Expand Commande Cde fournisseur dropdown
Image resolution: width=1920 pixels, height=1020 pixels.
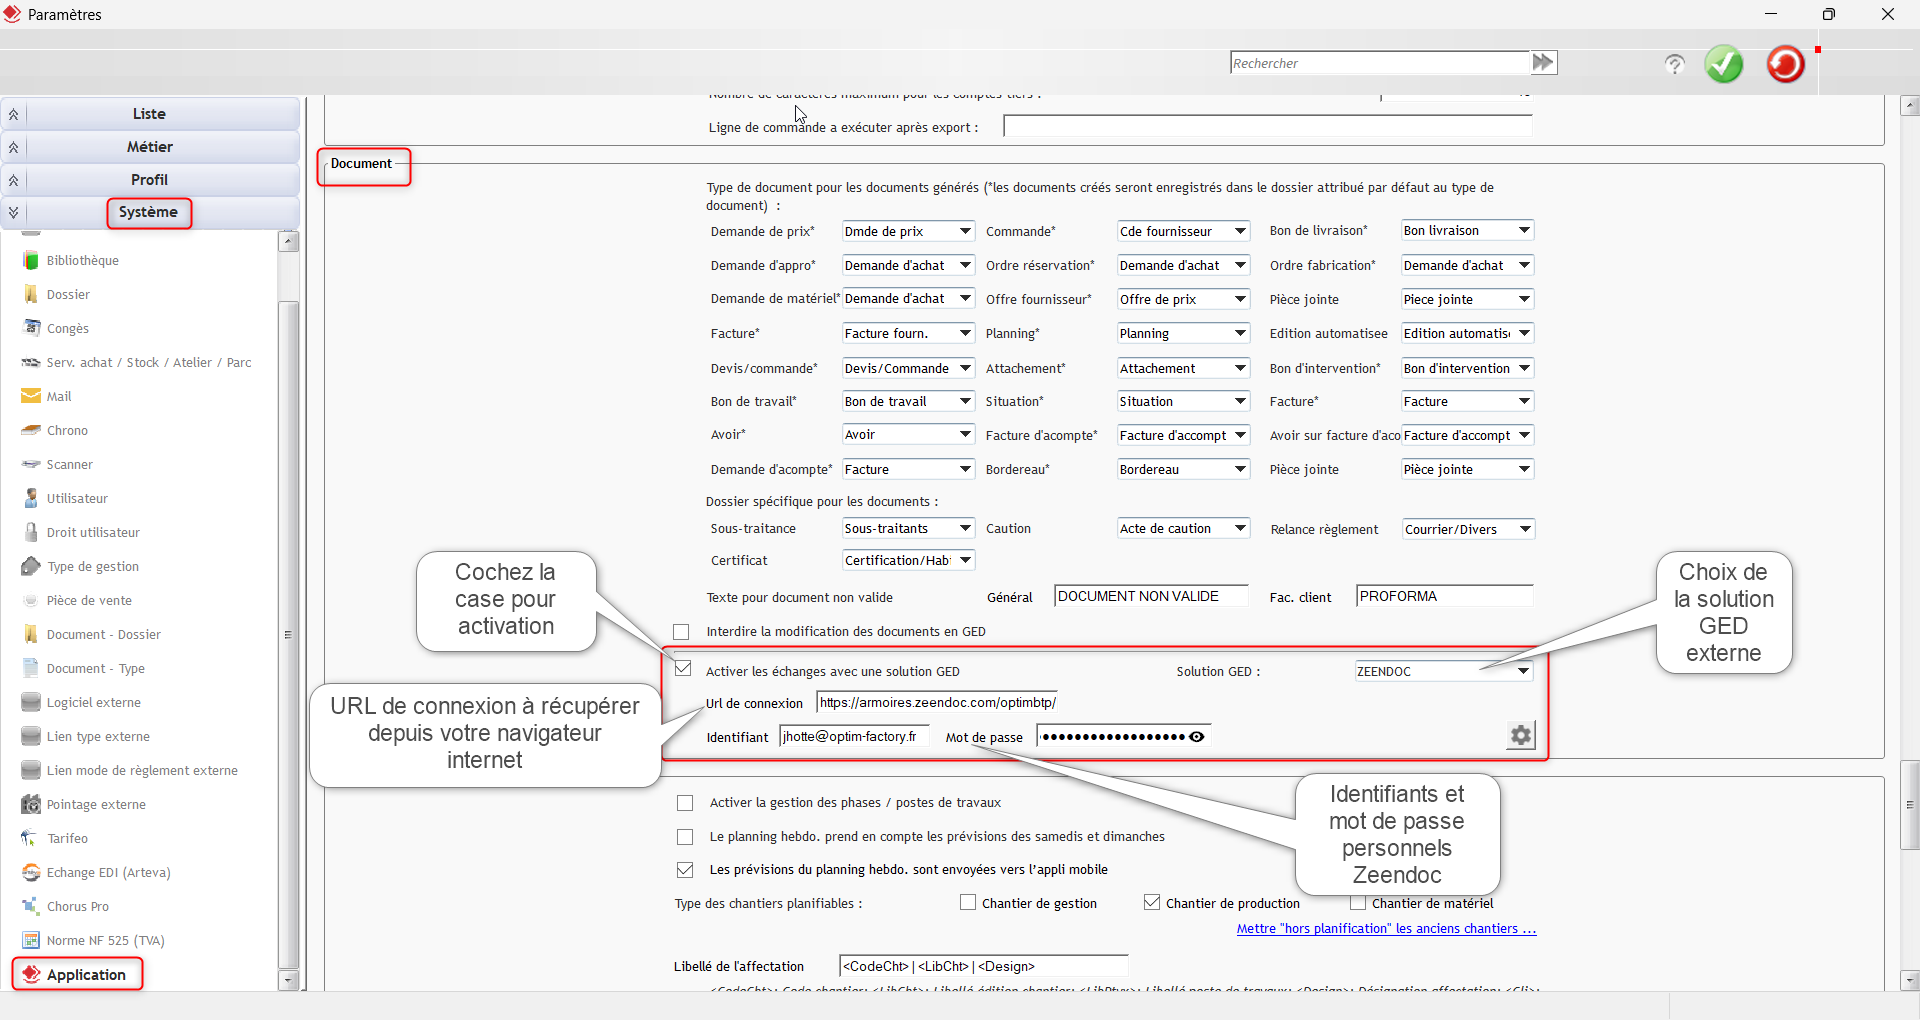click(x=1183, y=231)
